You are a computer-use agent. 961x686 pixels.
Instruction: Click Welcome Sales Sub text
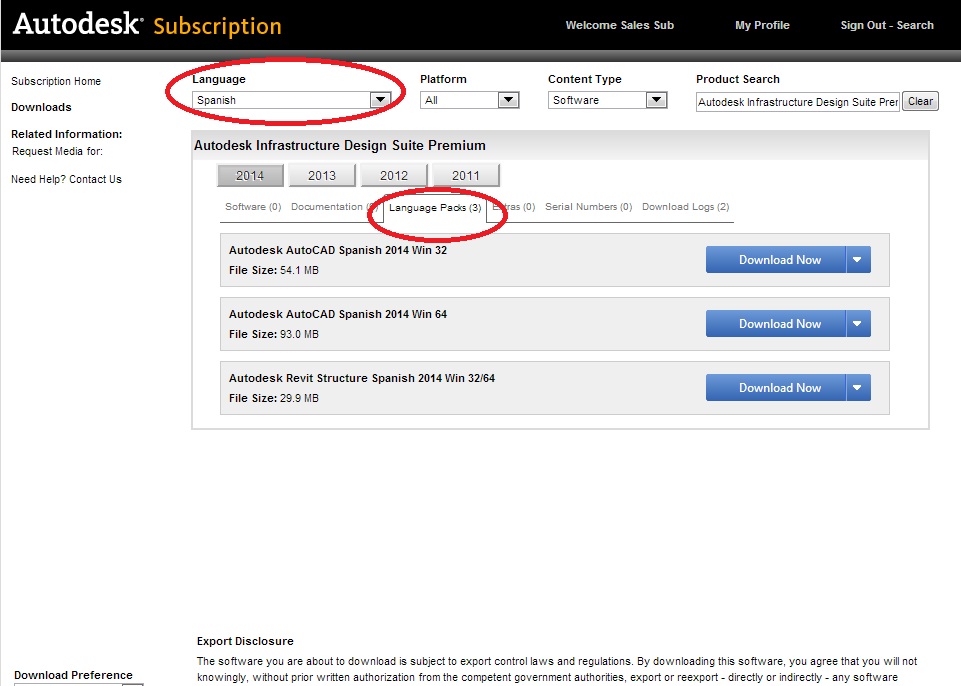[620, 25]
